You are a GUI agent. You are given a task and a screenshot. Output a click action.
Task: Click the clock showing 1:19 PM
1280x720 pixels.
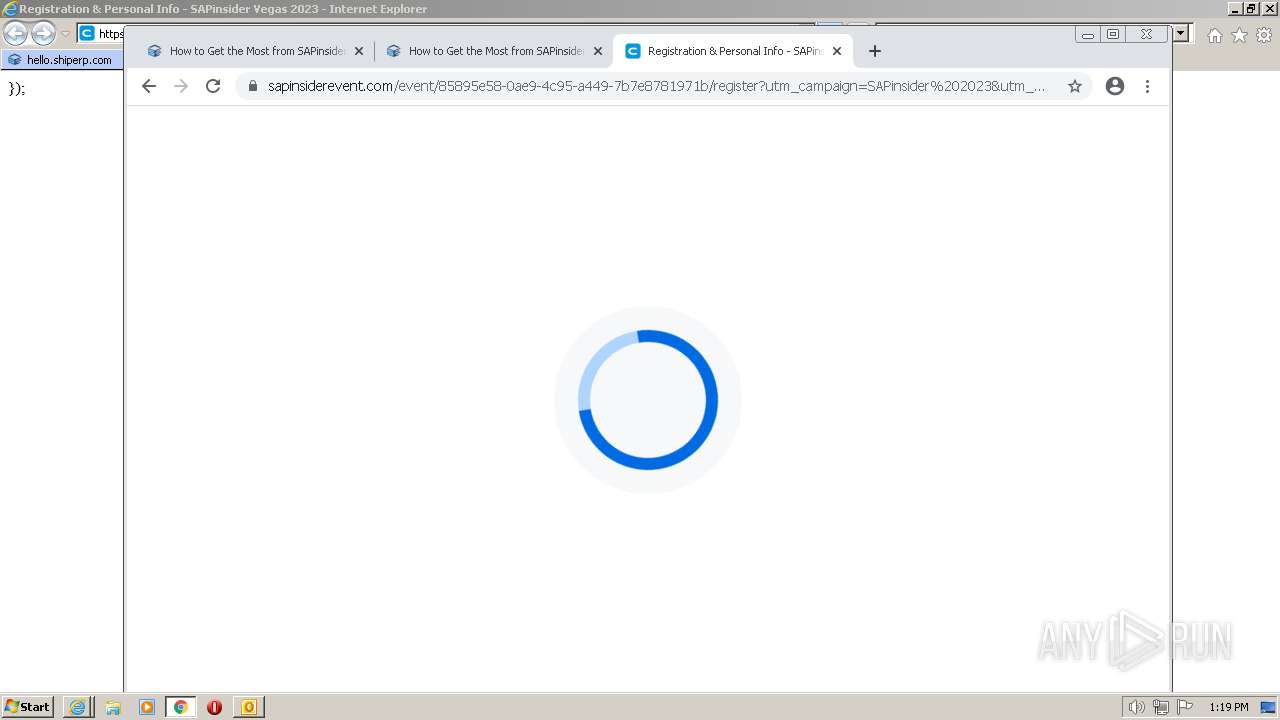pyautogui.click(x=1228, y=707)
